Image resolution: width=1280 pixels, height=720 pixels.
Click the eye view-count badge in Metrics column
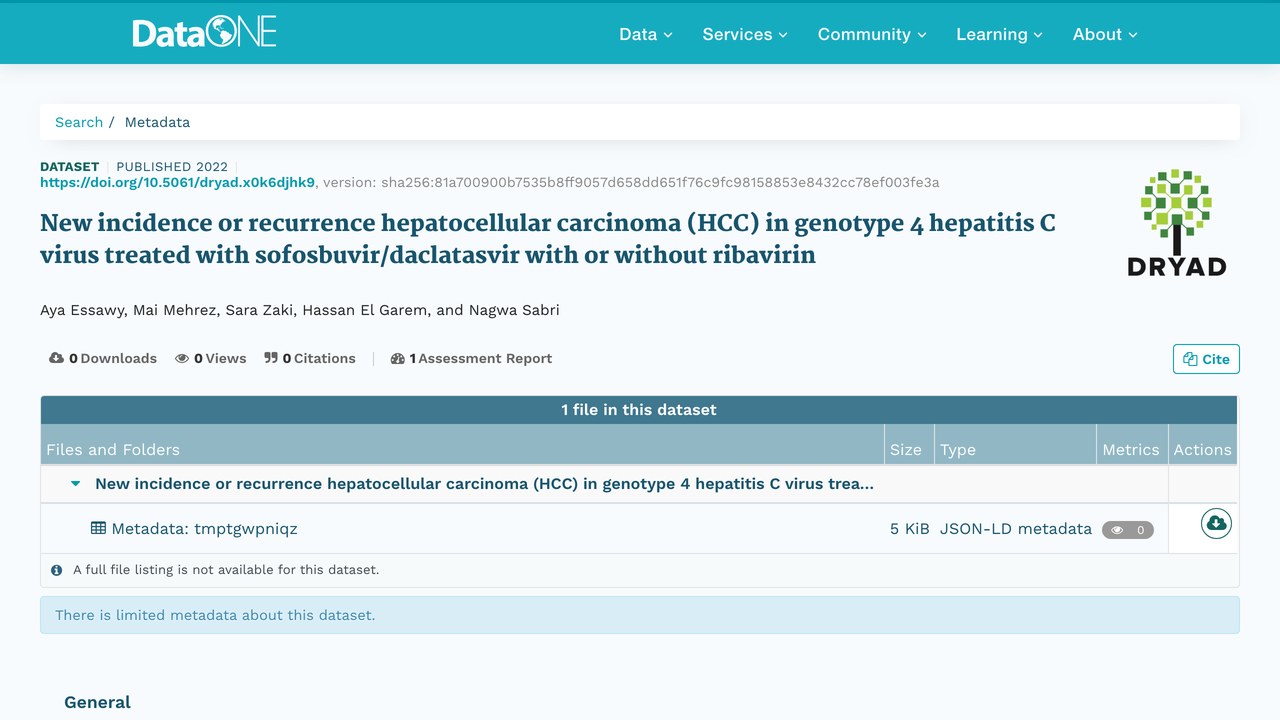pyautogui.click(x=1128, y=530)
